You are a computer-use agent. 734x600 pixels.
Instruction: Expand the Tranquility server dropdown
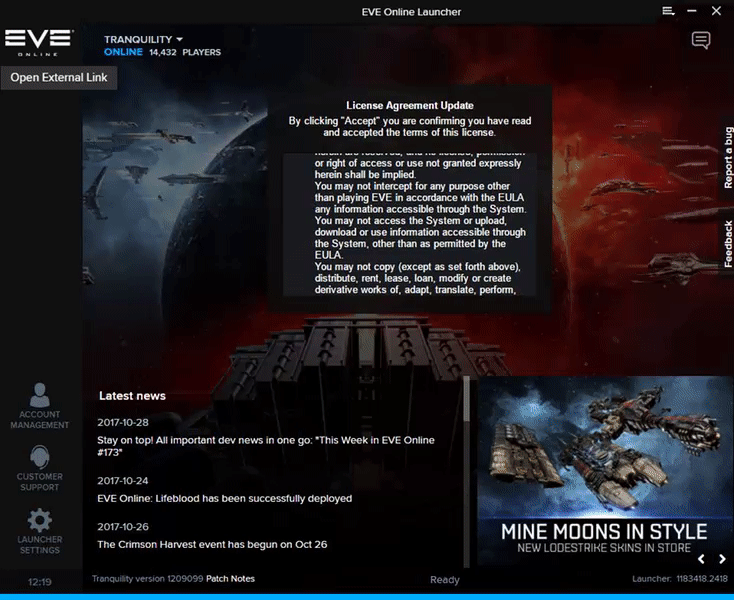(x=143, y=39)
